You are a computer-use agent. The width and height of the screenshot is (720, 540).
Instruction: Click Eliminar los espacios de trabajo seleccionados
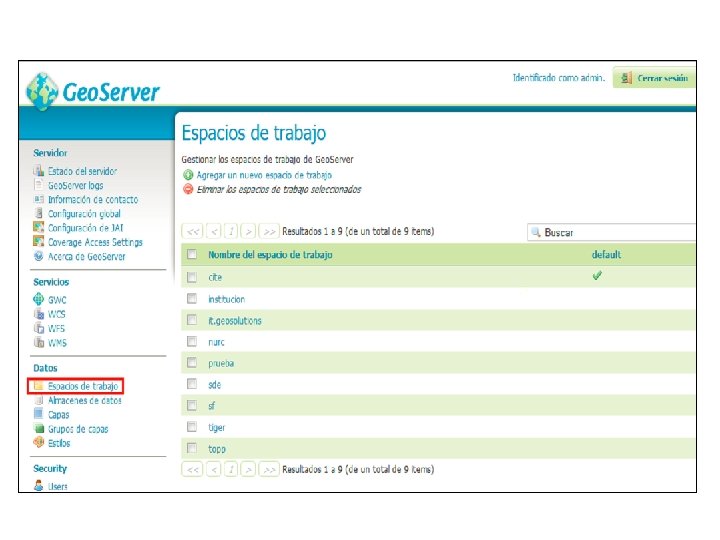[x=279, y=190]
